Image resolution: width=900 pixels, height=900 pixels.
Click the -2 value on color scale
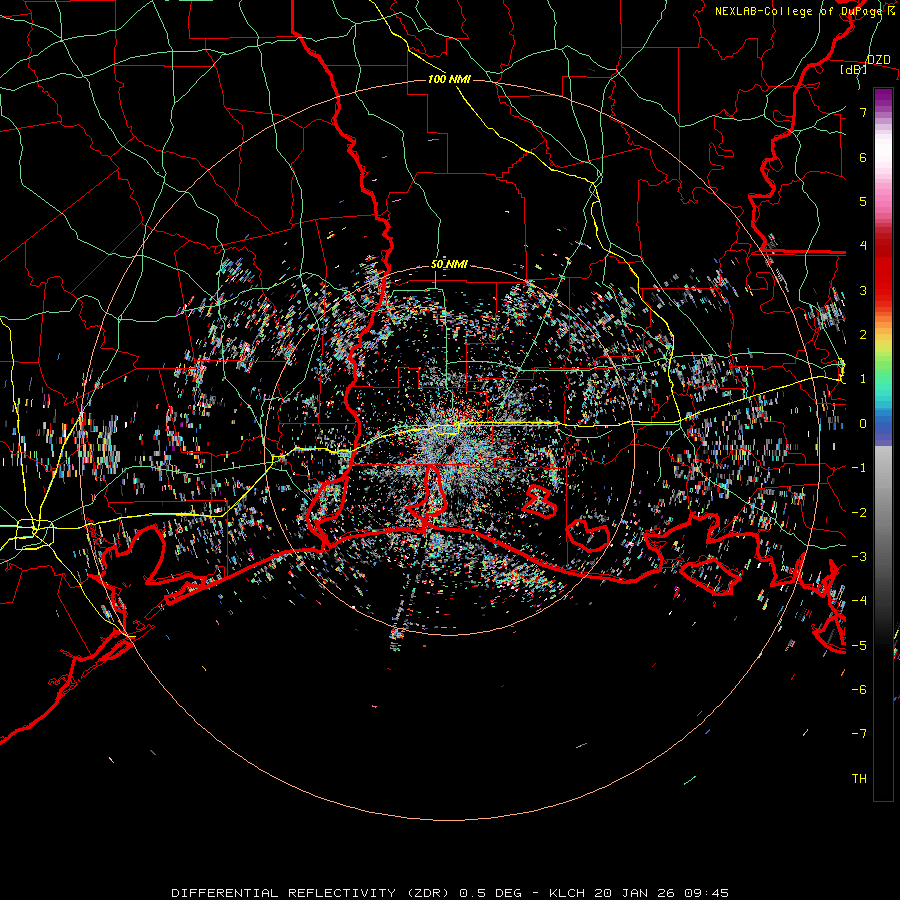tap(859, 513)
